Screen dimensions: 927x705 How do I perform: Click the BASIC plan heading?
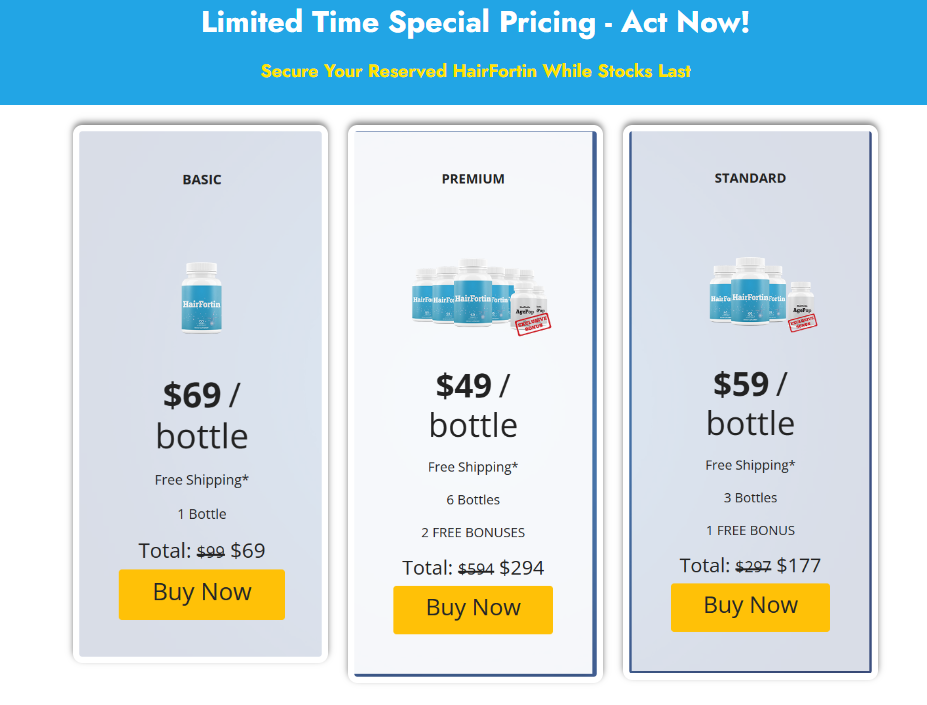tap(202, 180)
